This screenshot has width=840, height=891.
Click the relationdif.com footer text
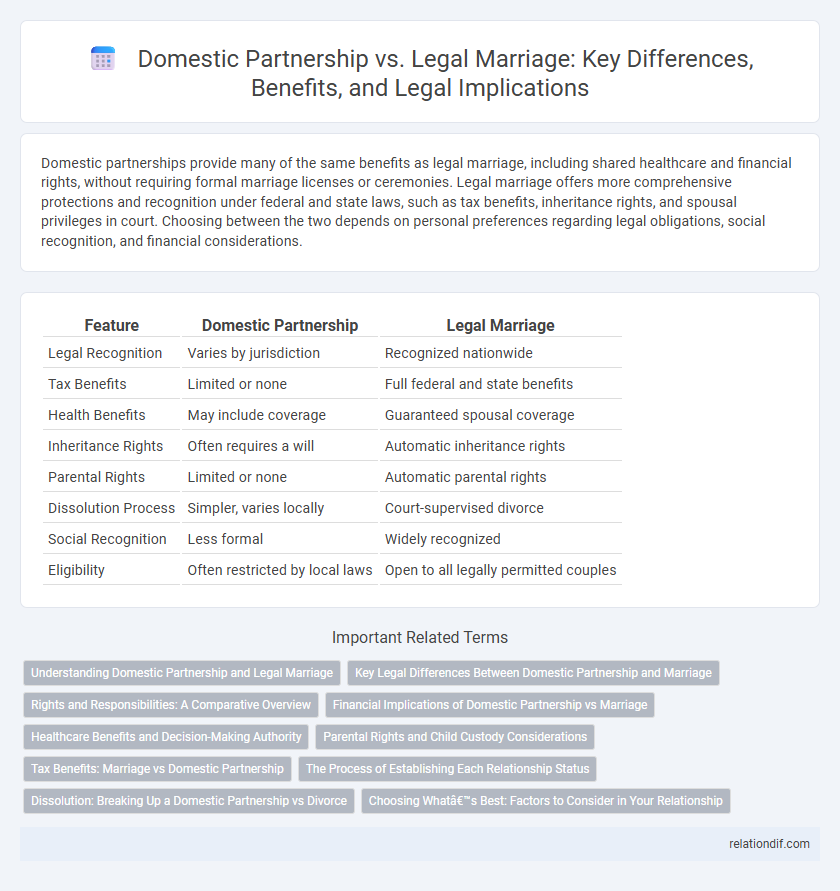coord(769,844)
